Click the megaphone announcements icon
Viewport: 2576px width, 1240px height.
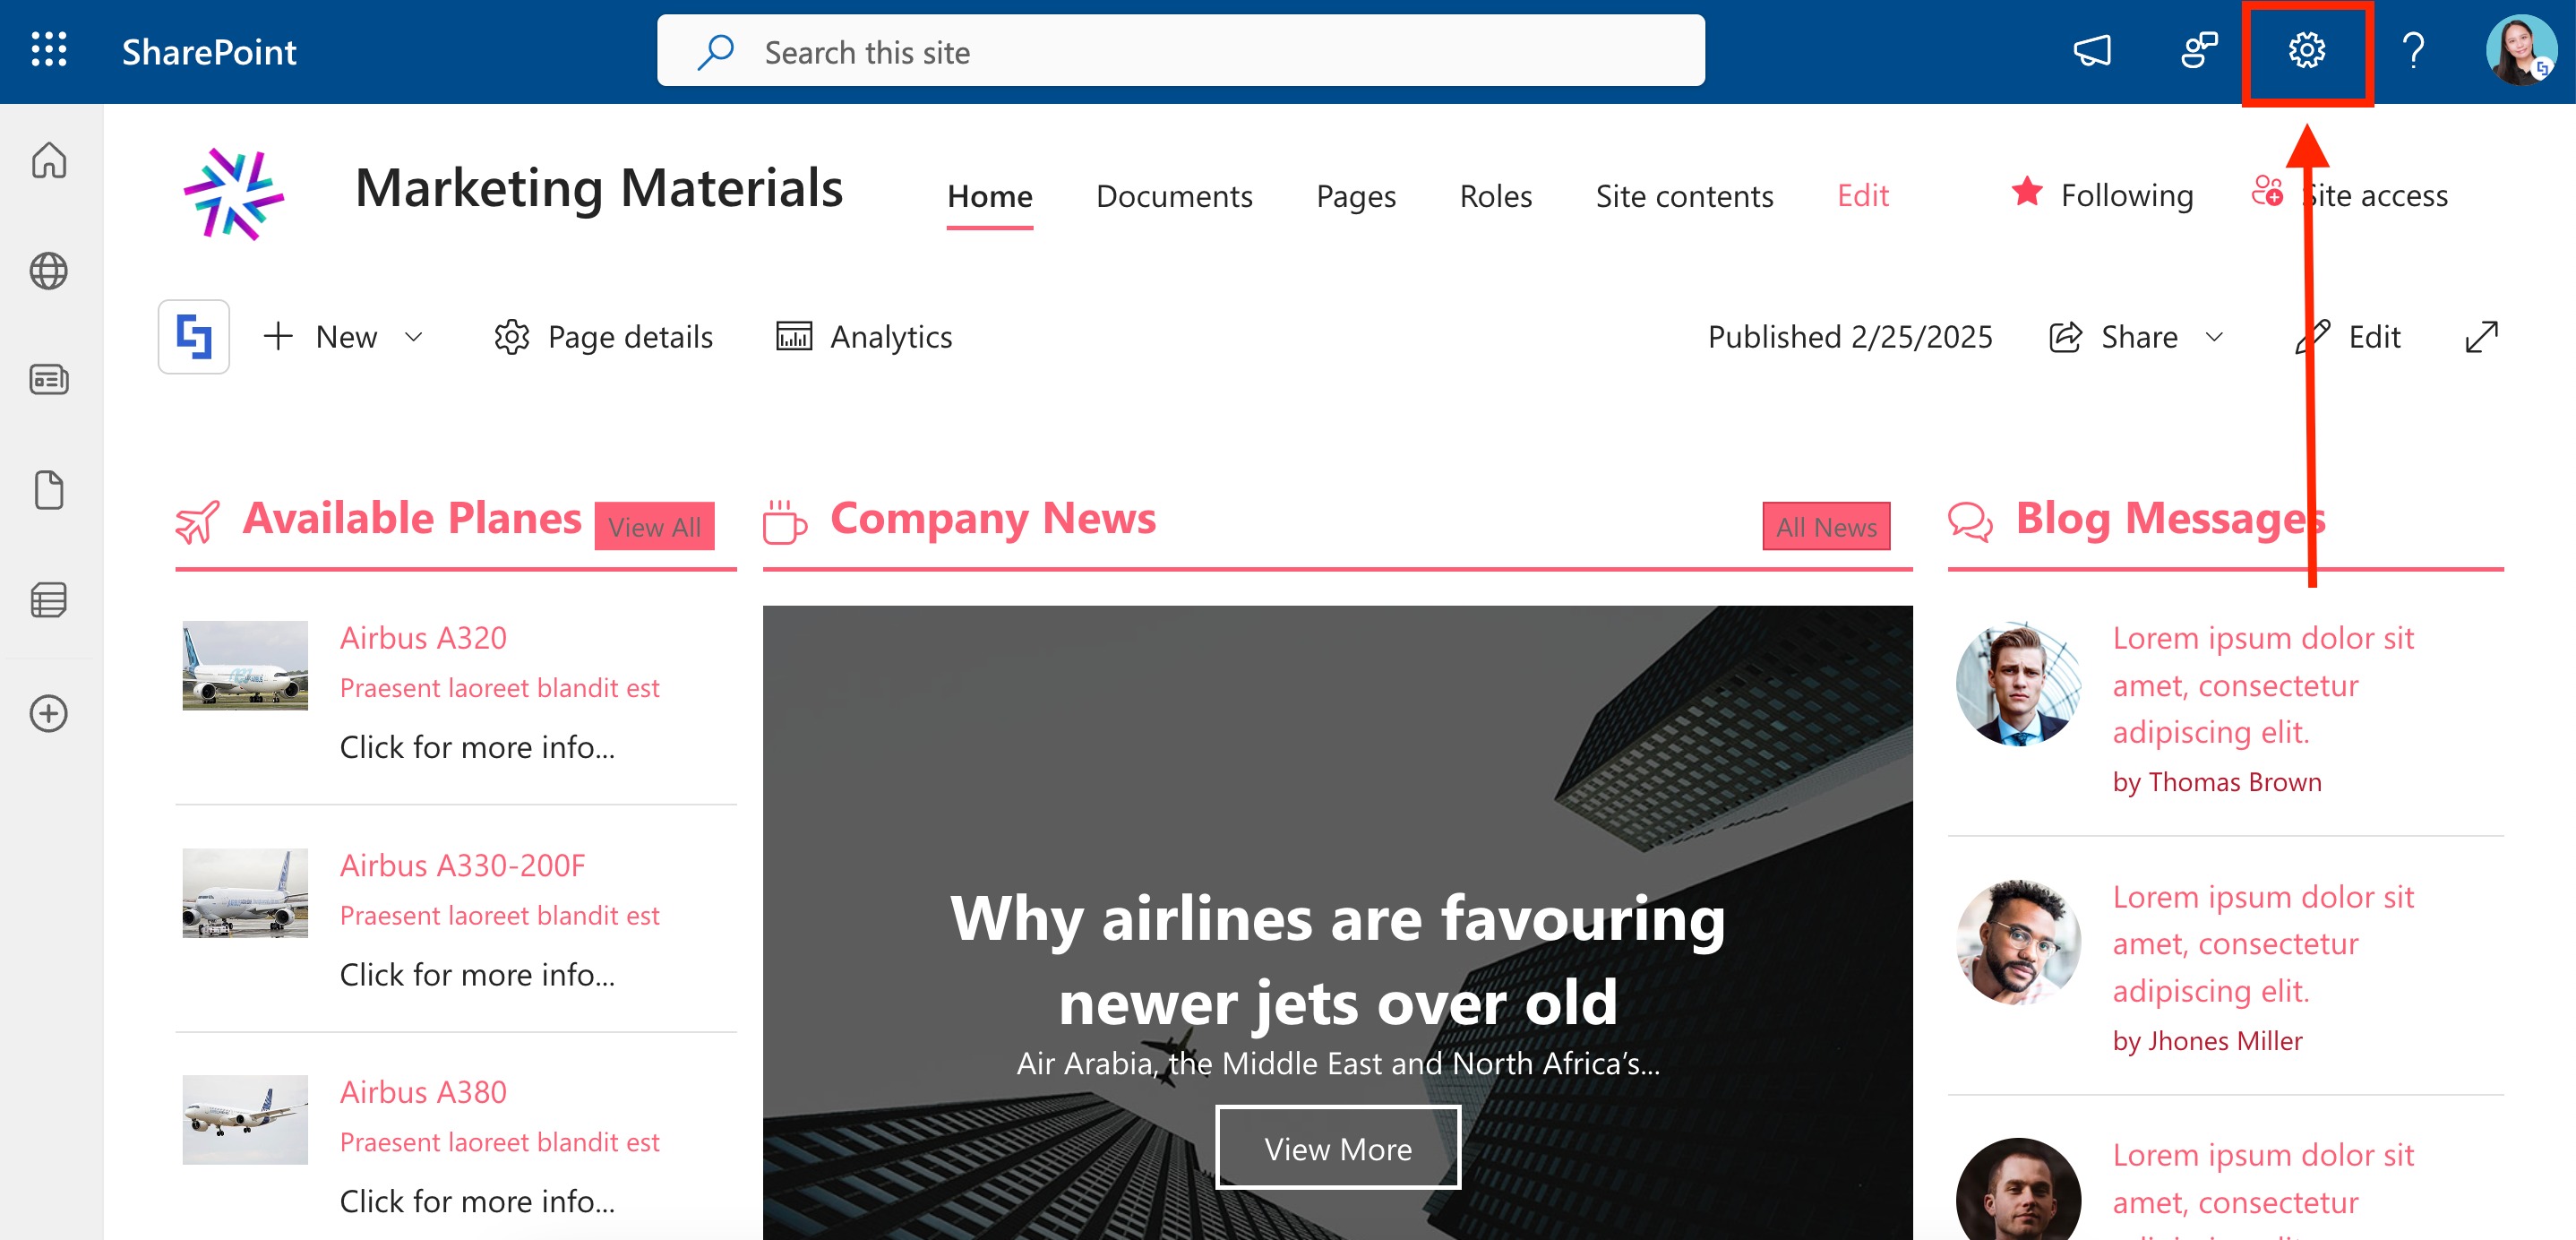2092,50
